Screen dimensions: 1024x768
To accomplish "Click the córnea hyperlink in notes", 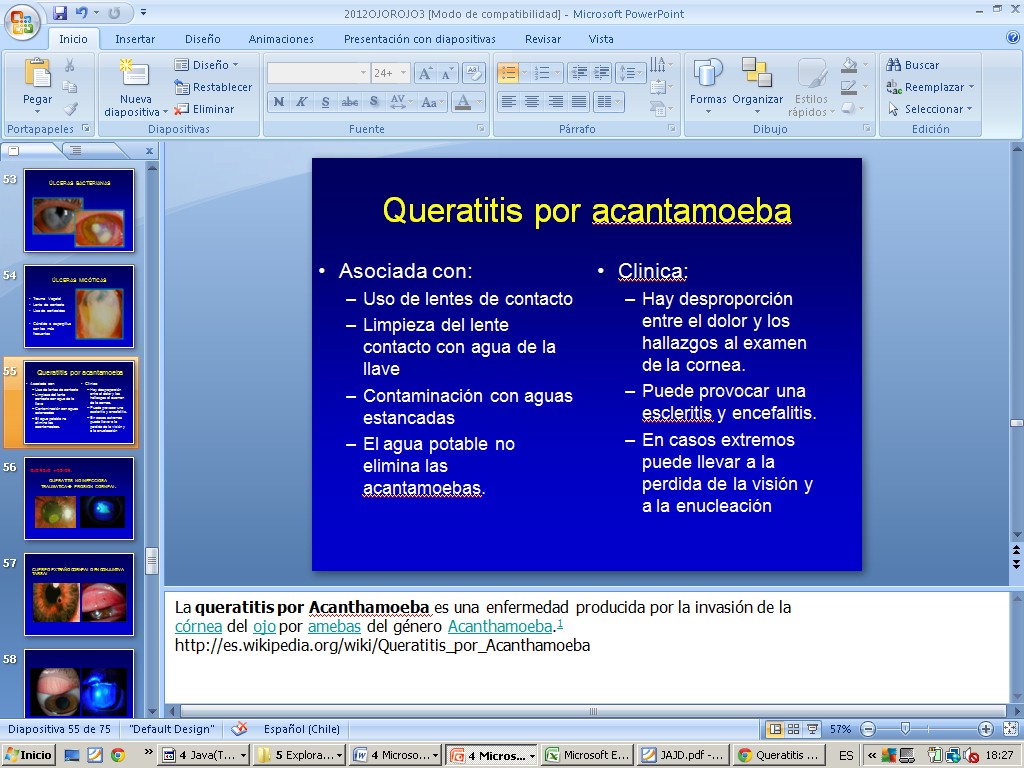I will tap(191, 626).
